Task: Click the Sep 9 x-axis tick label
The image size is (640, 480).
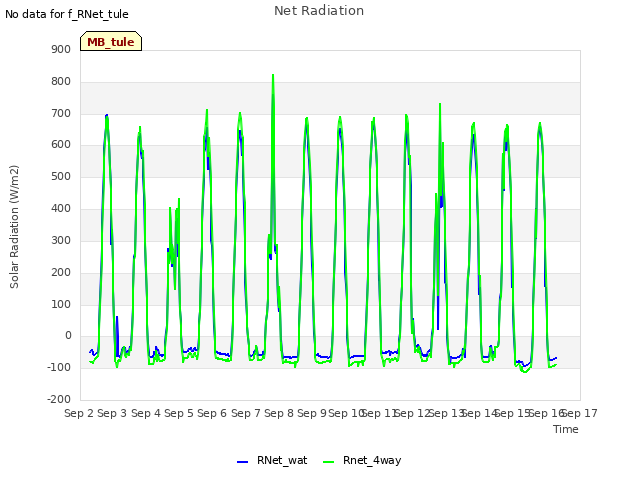Action: coord(312,413)
